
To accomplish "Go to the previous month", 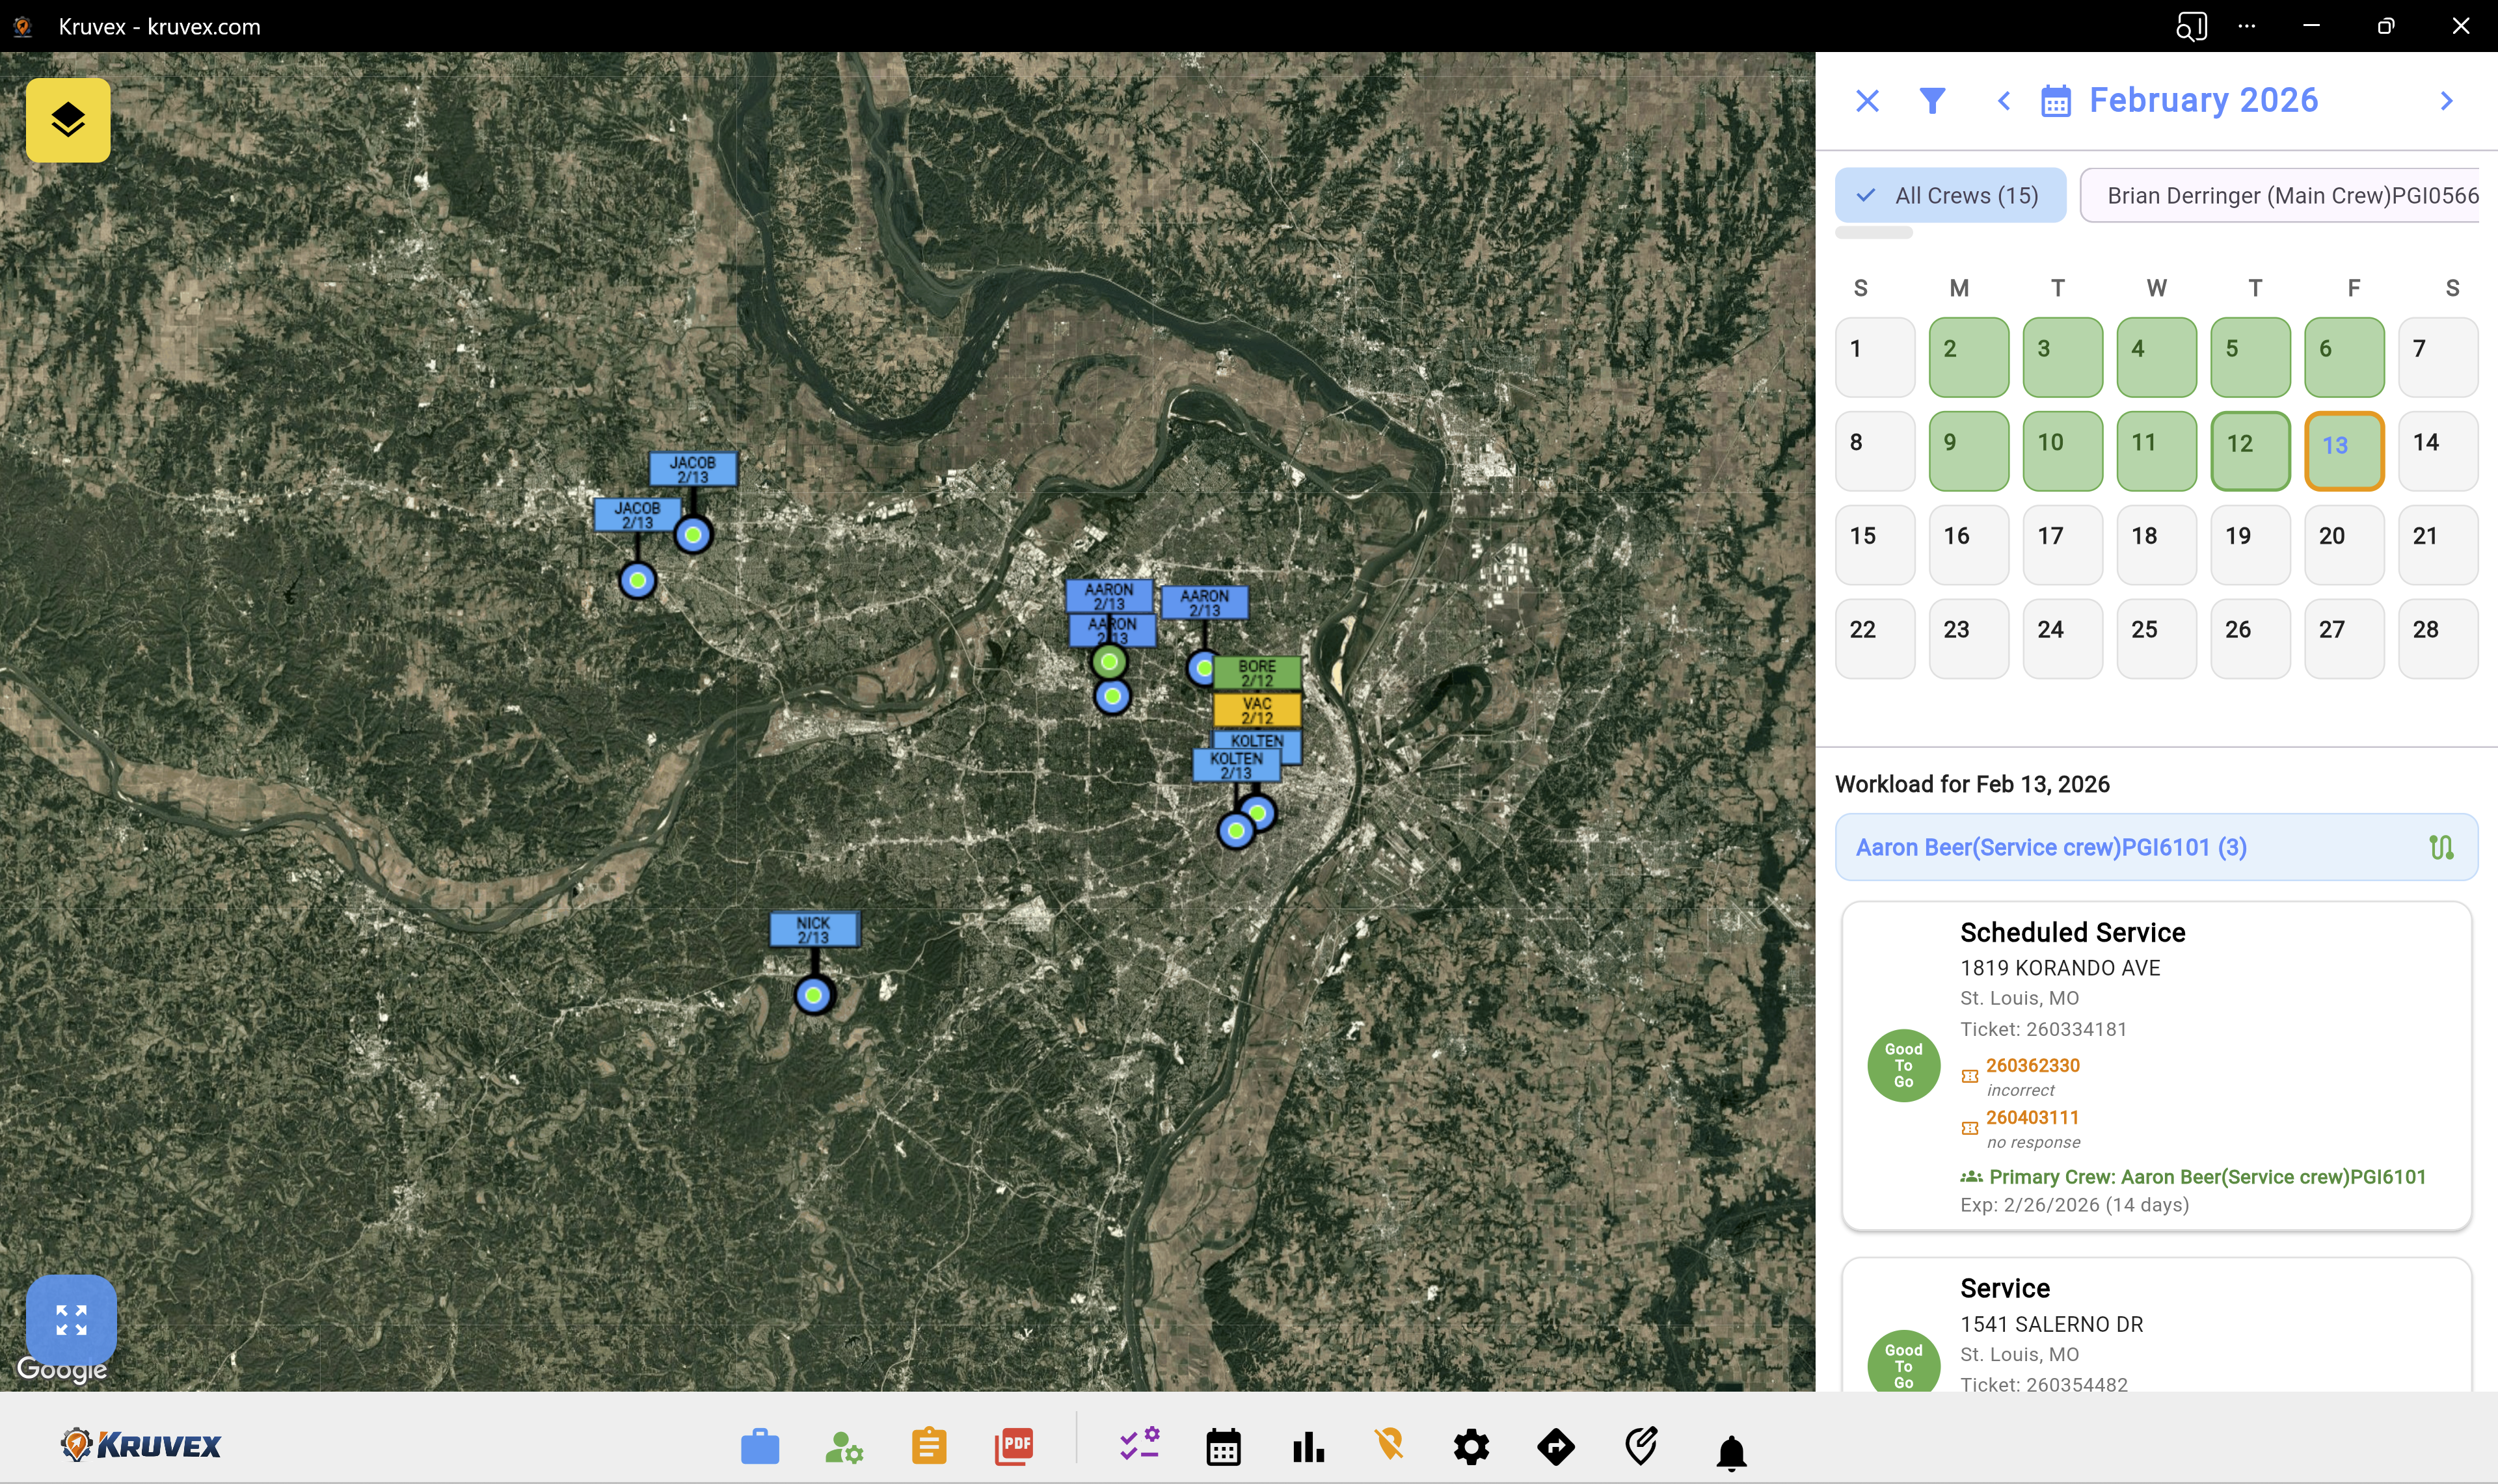I will (2003, 101).
